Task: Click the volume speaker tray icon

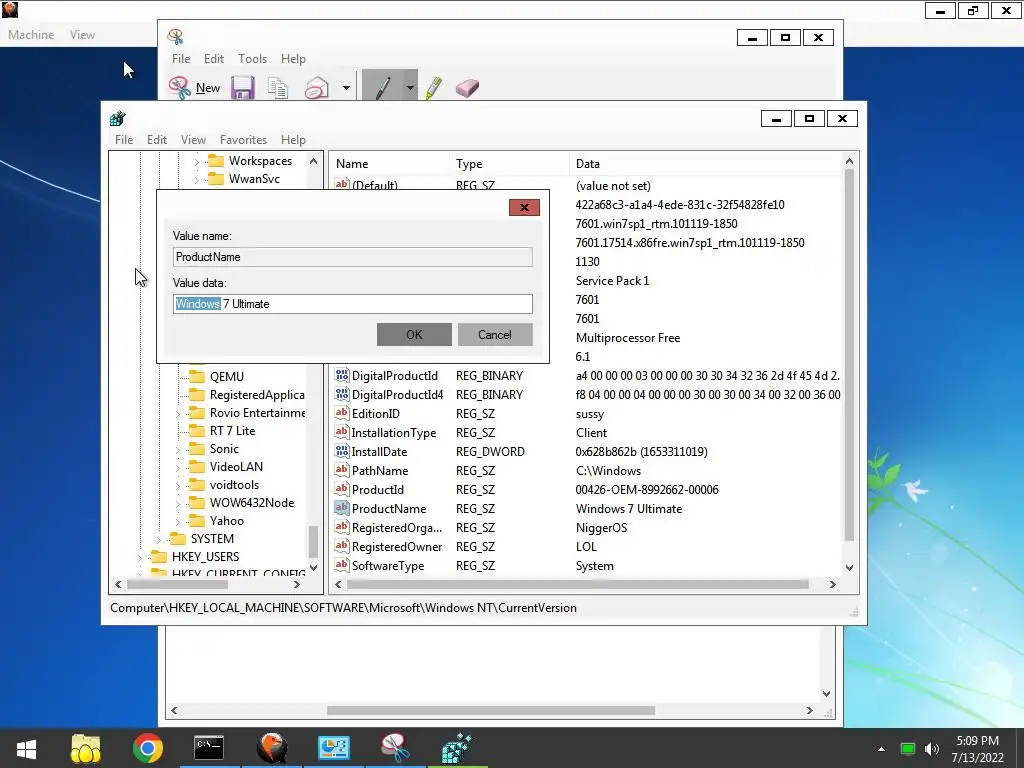Action: (x=932, y=749)
